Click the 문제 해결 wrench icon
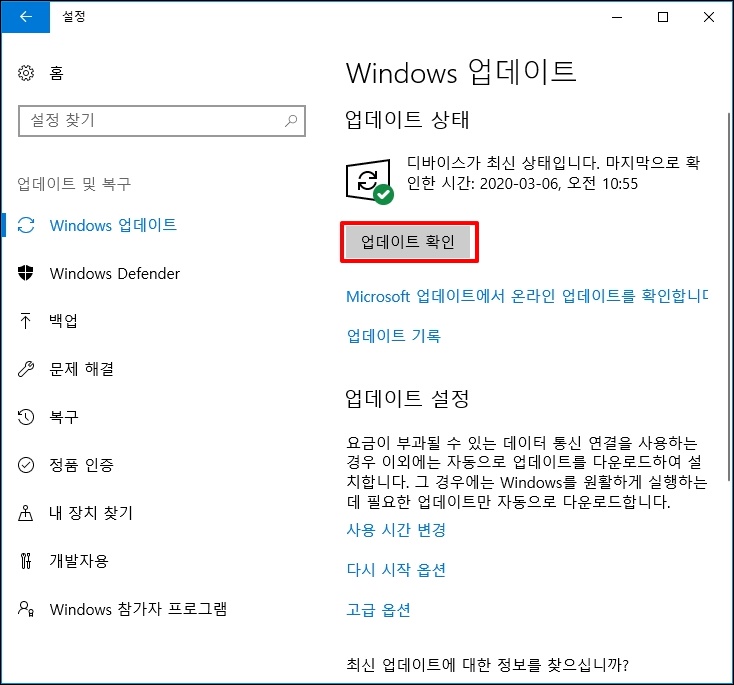734x685 pixels. (26, 369)
